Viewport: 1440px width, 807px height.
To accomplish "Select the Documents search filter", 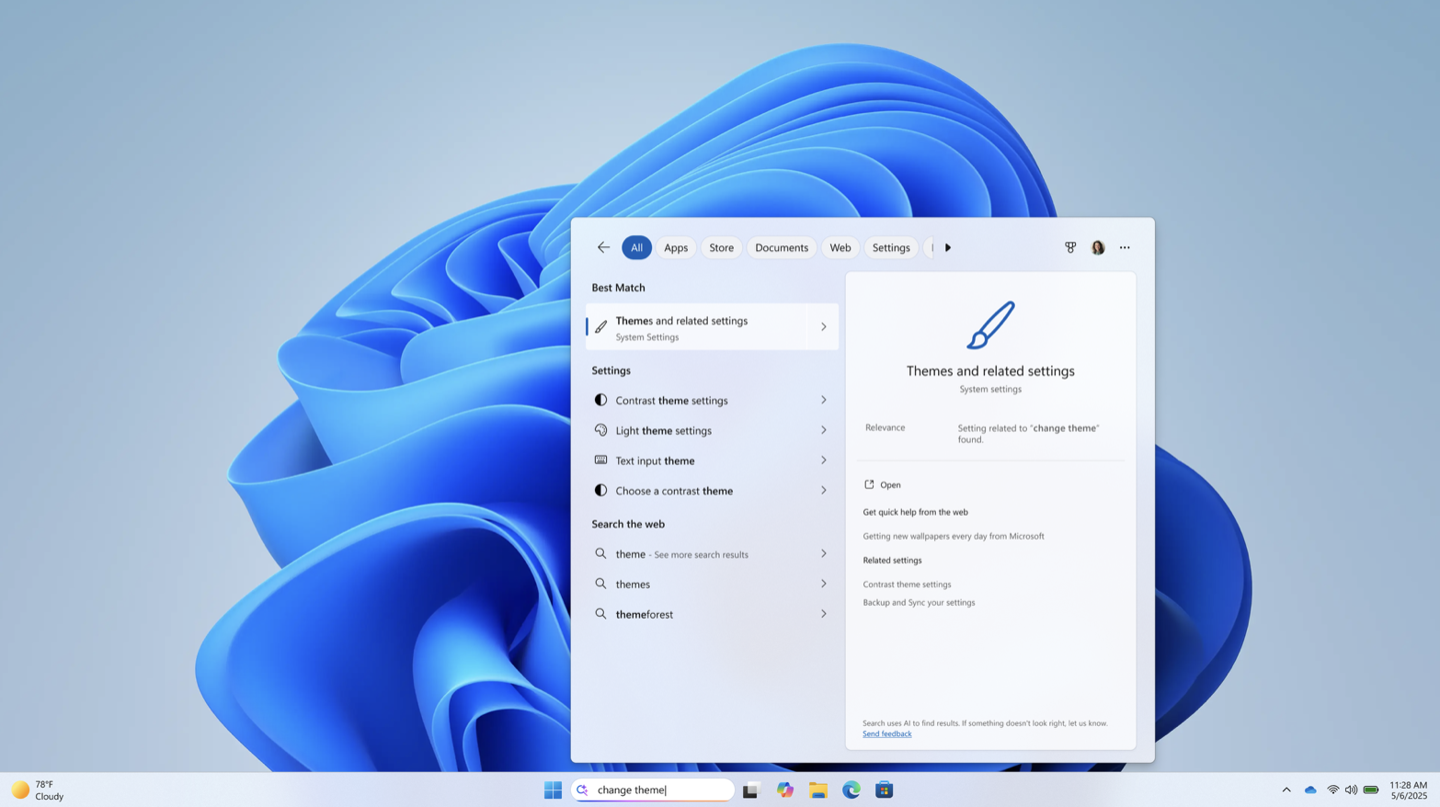I will pos(781,247).
